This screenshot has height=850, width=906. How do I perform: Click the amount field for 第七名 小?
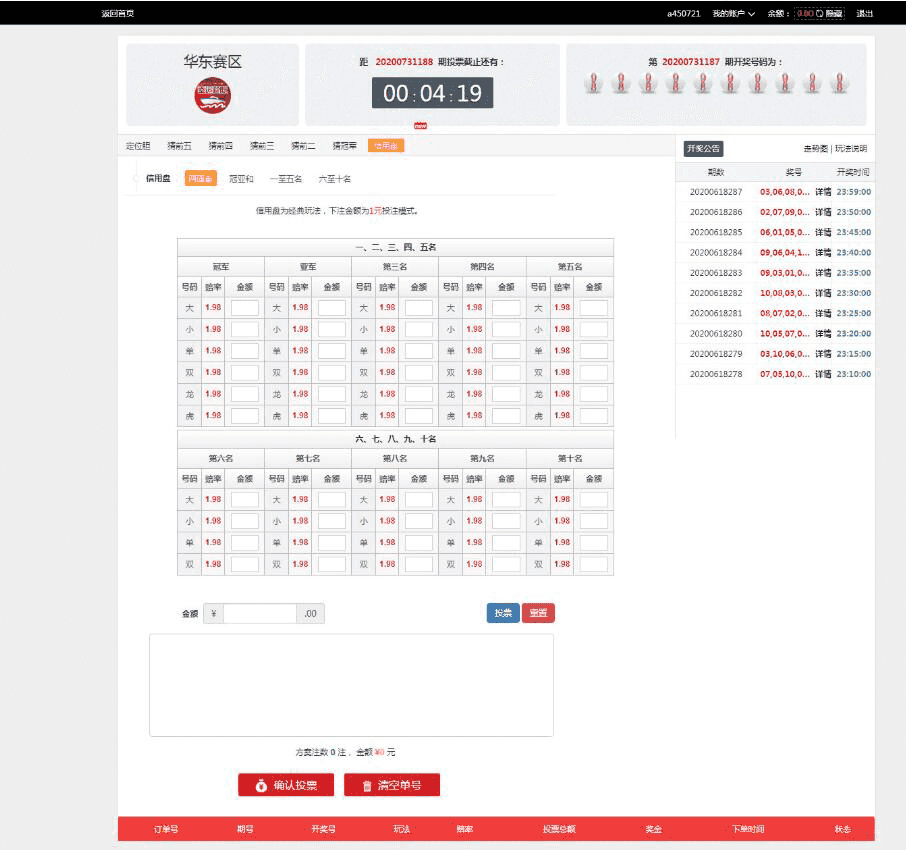click(332, 521)
